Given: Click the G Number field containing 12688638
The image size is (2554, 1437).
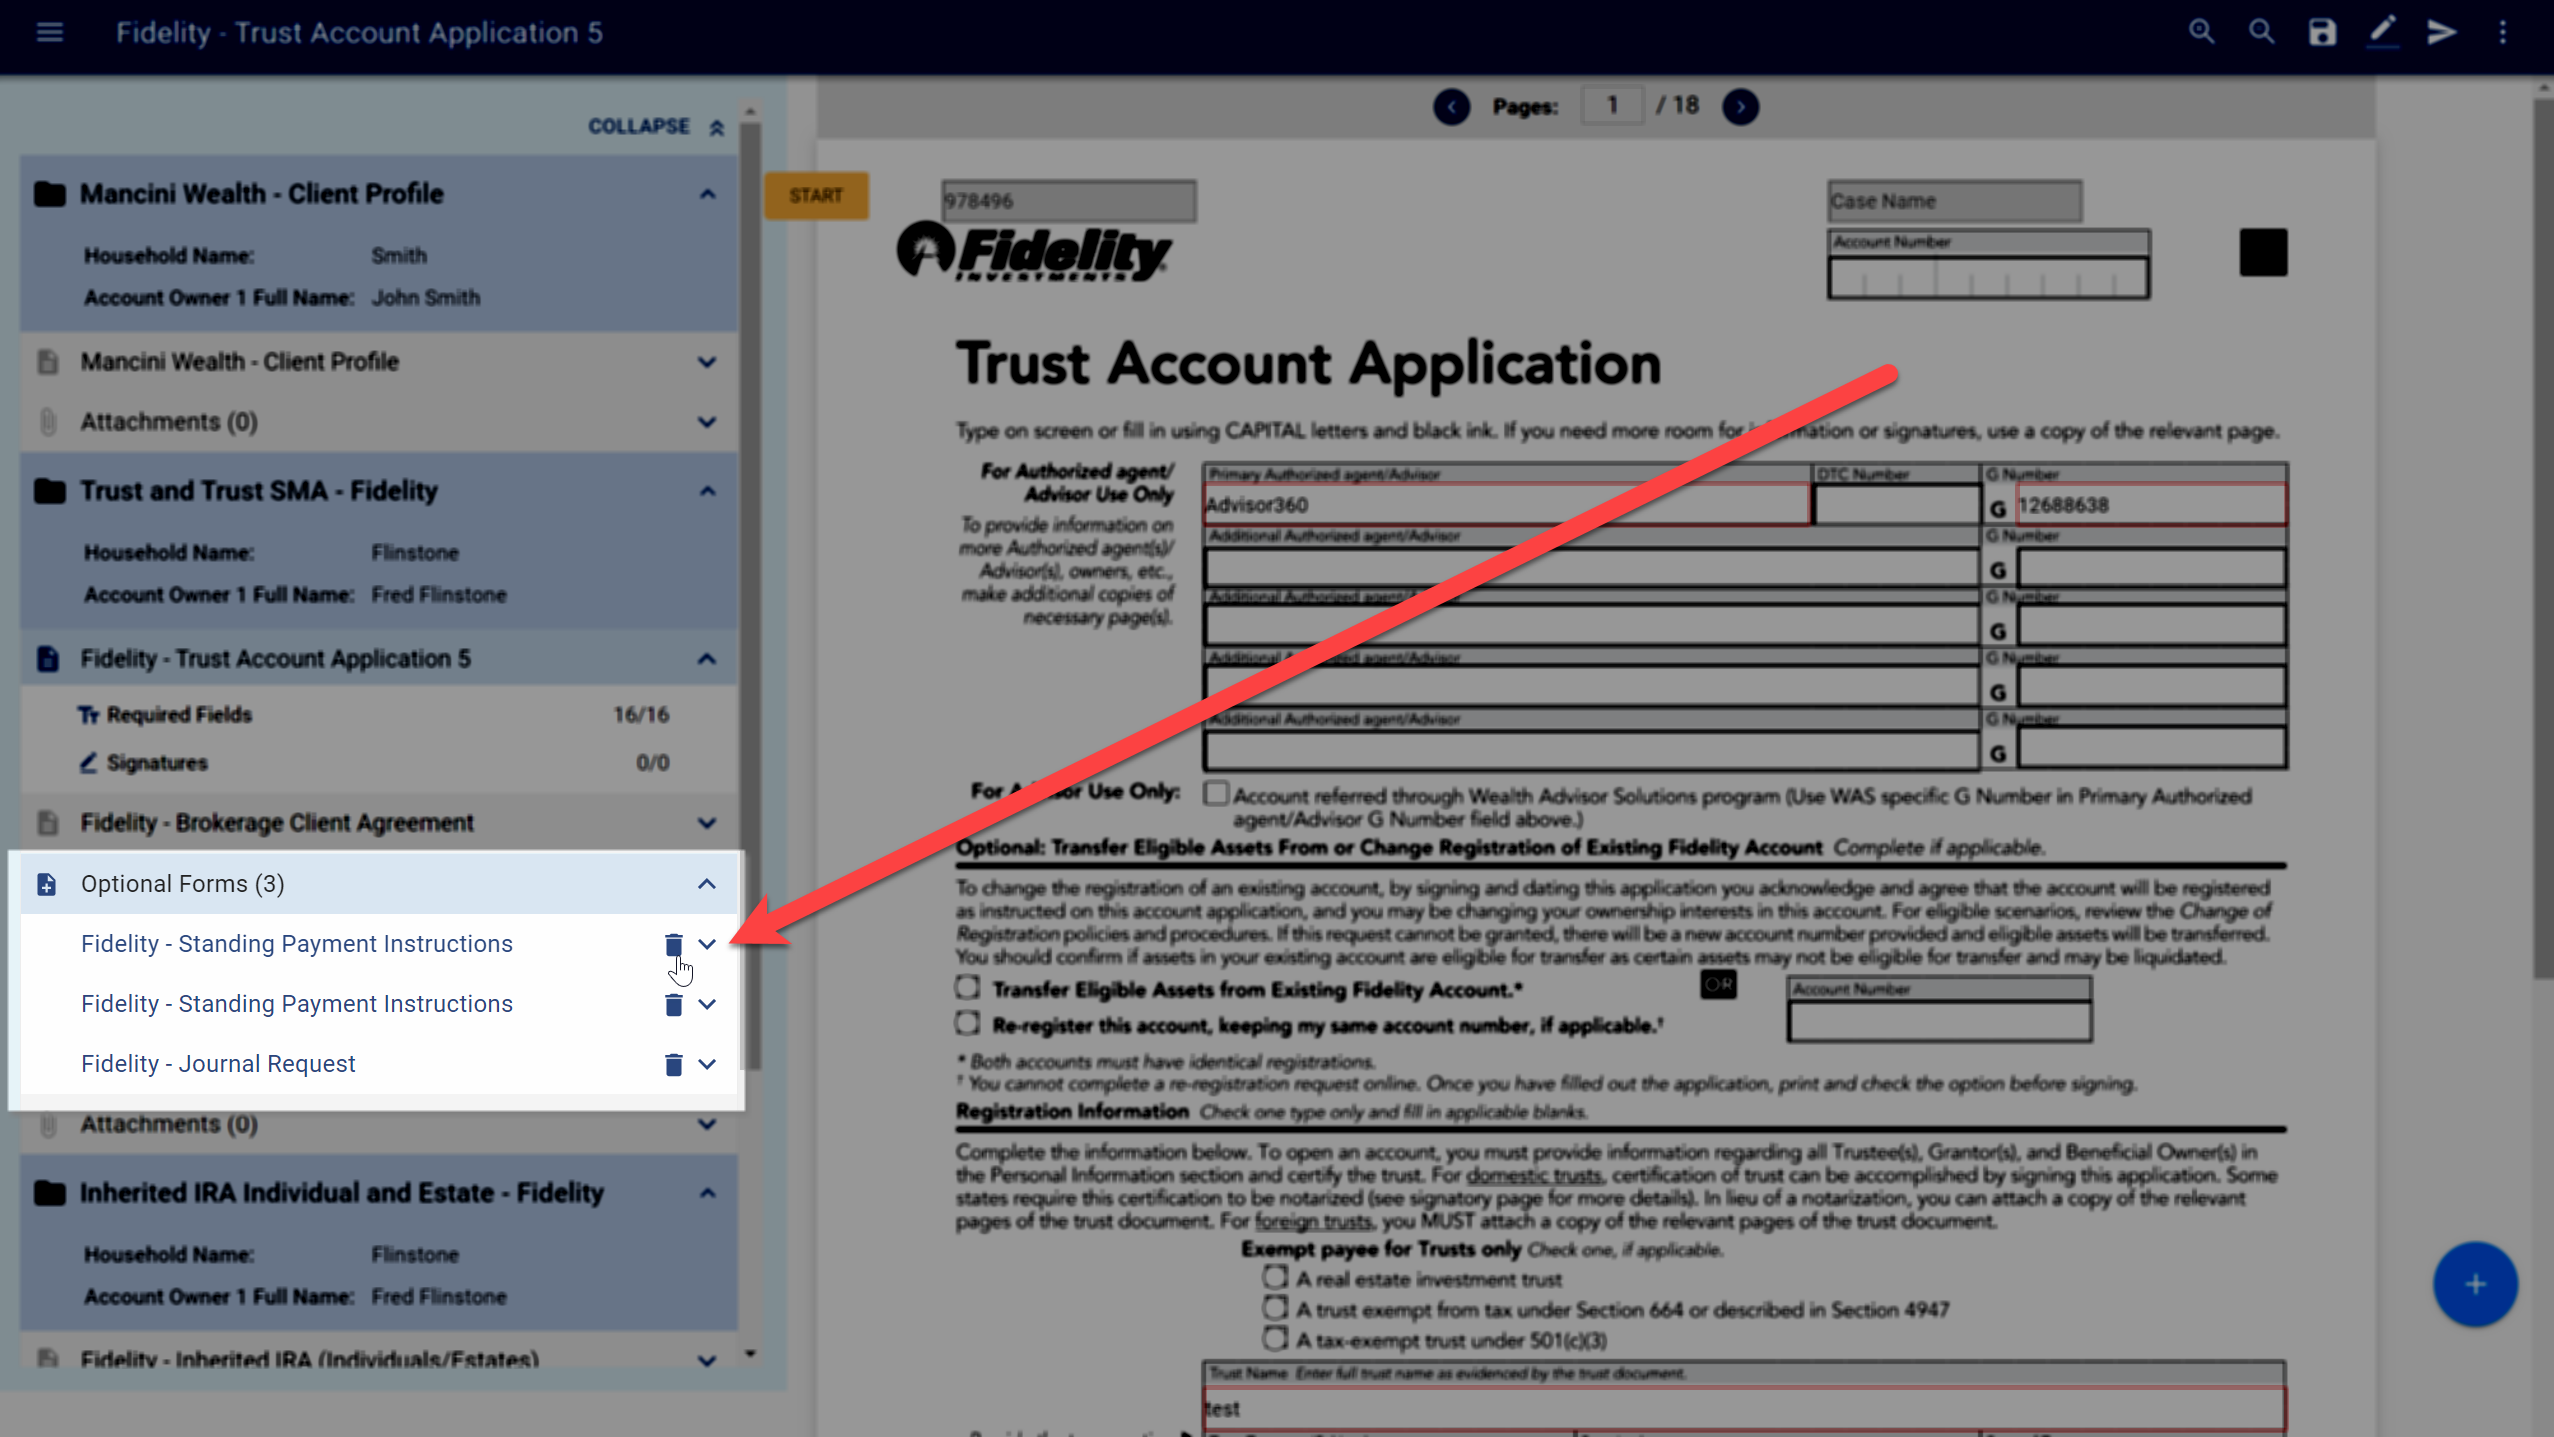Looking at the screenshot, I should click(2150, 505).
